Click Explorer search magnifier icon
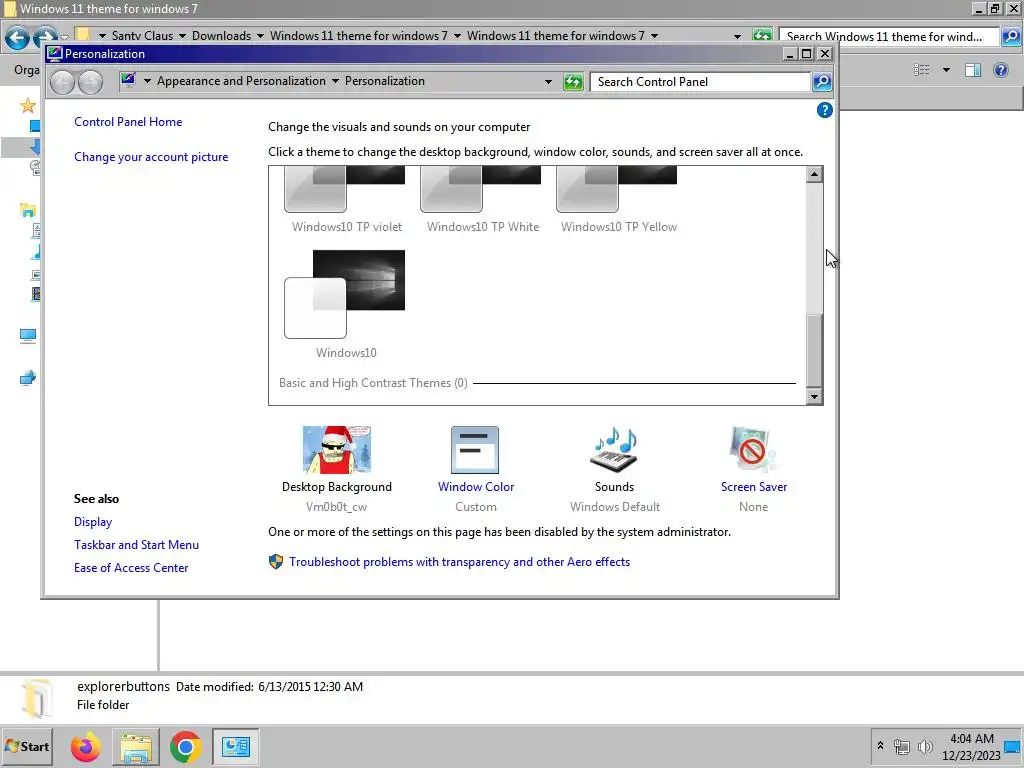 coord(1010,37)
